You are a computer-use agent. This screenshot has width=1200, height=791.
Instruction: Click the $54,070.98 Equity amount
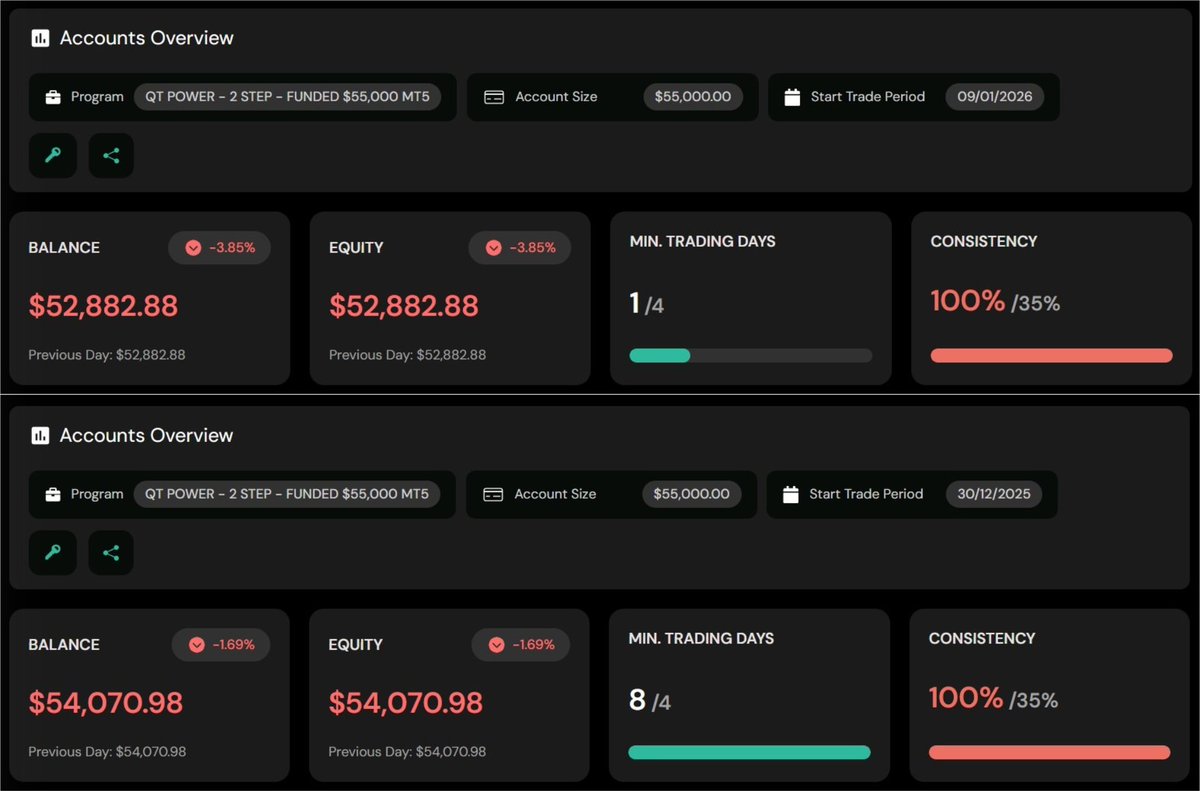coord(406,703)
